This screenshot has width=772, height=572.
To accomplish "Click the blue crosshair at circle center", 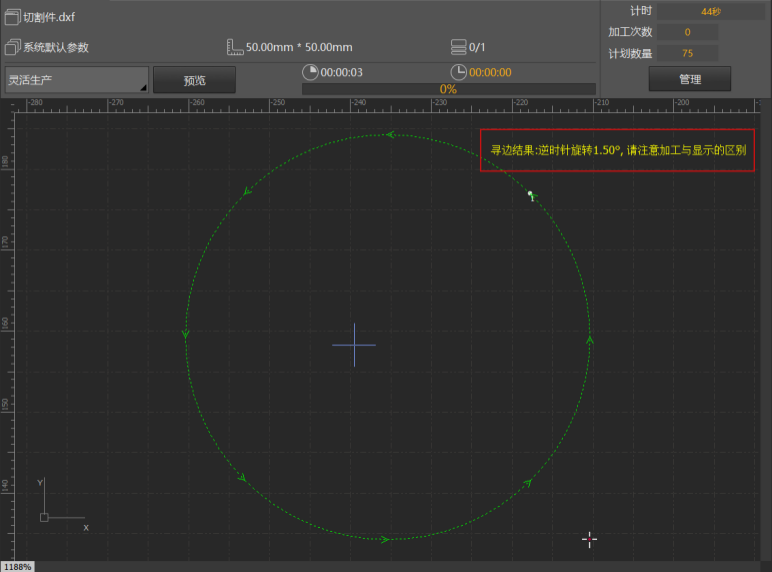I will point(354,345).
